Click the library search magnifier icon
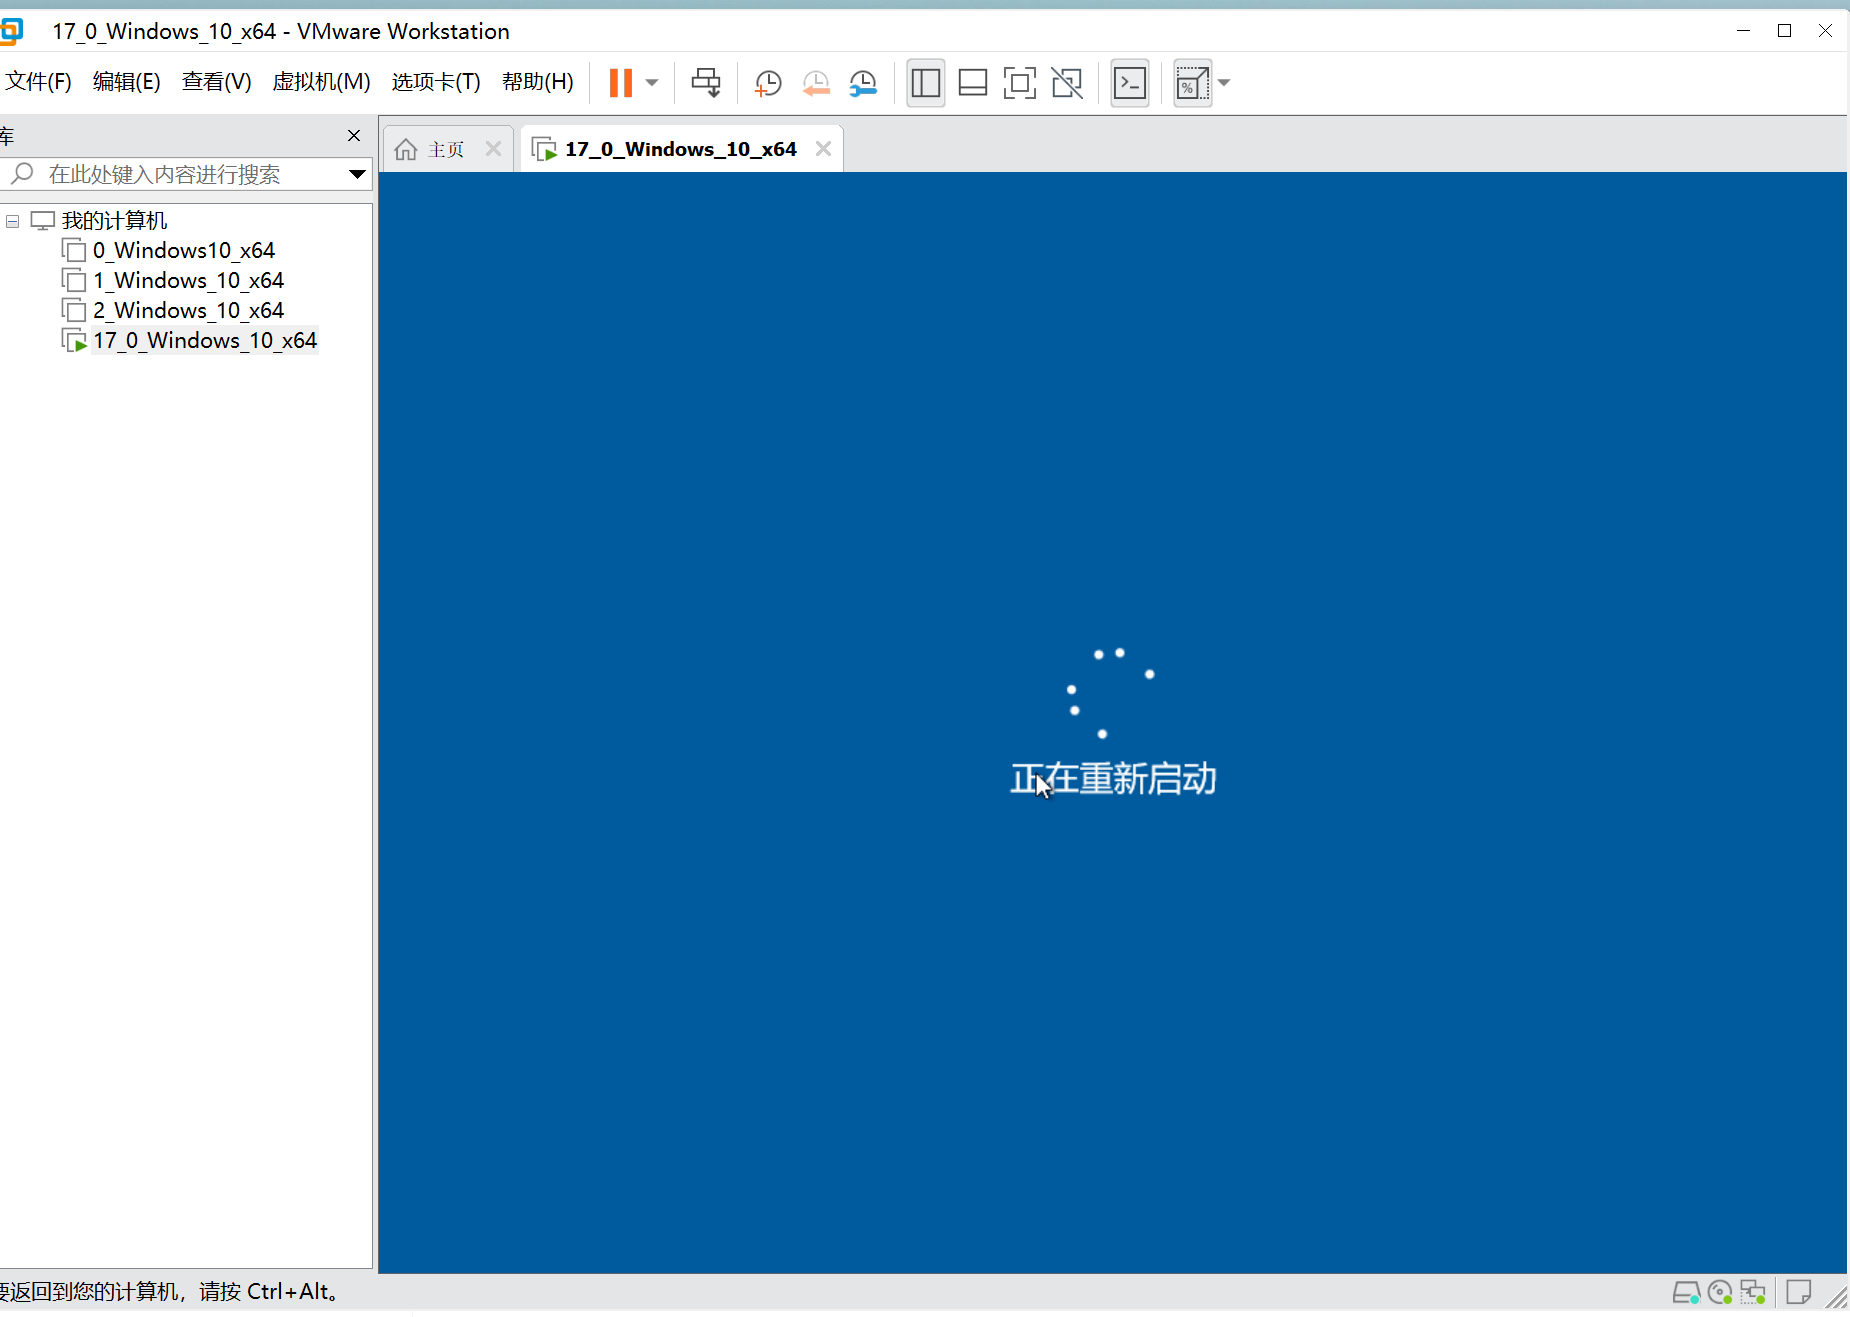The height and width of the screenshot is (1317, 1850). (23, 174)
